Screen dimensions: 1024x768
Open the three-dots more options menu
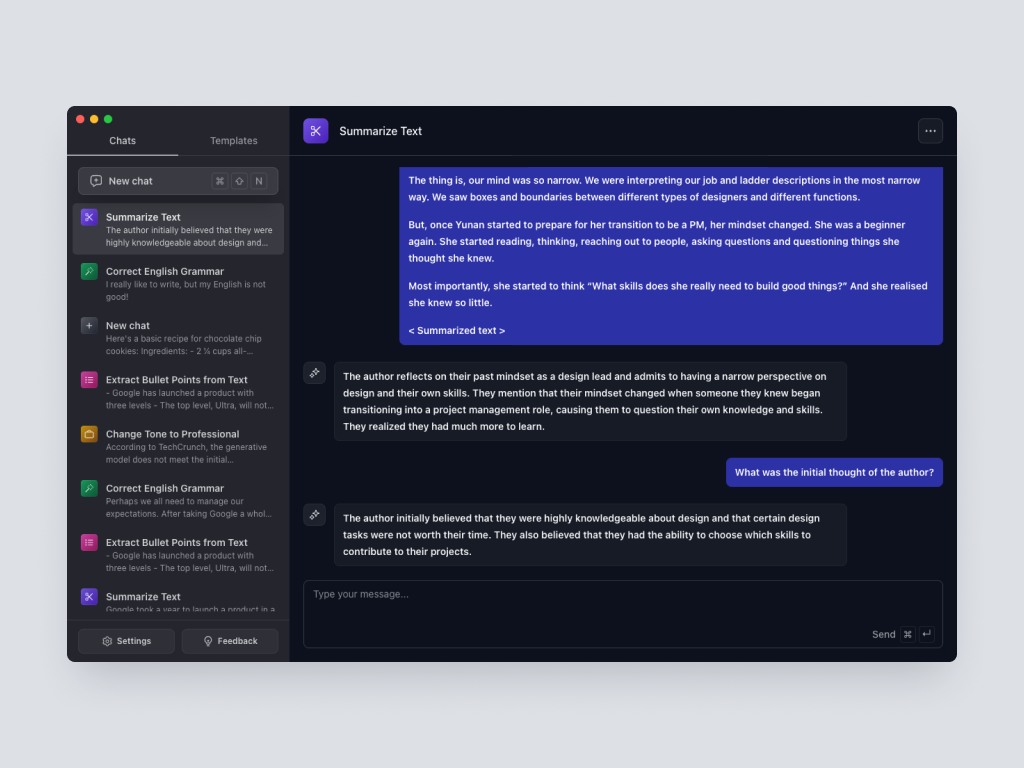[x=930, y=131]
